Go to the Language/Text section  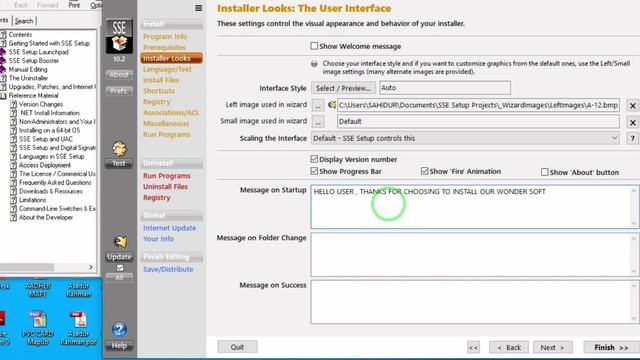[167, 69]
